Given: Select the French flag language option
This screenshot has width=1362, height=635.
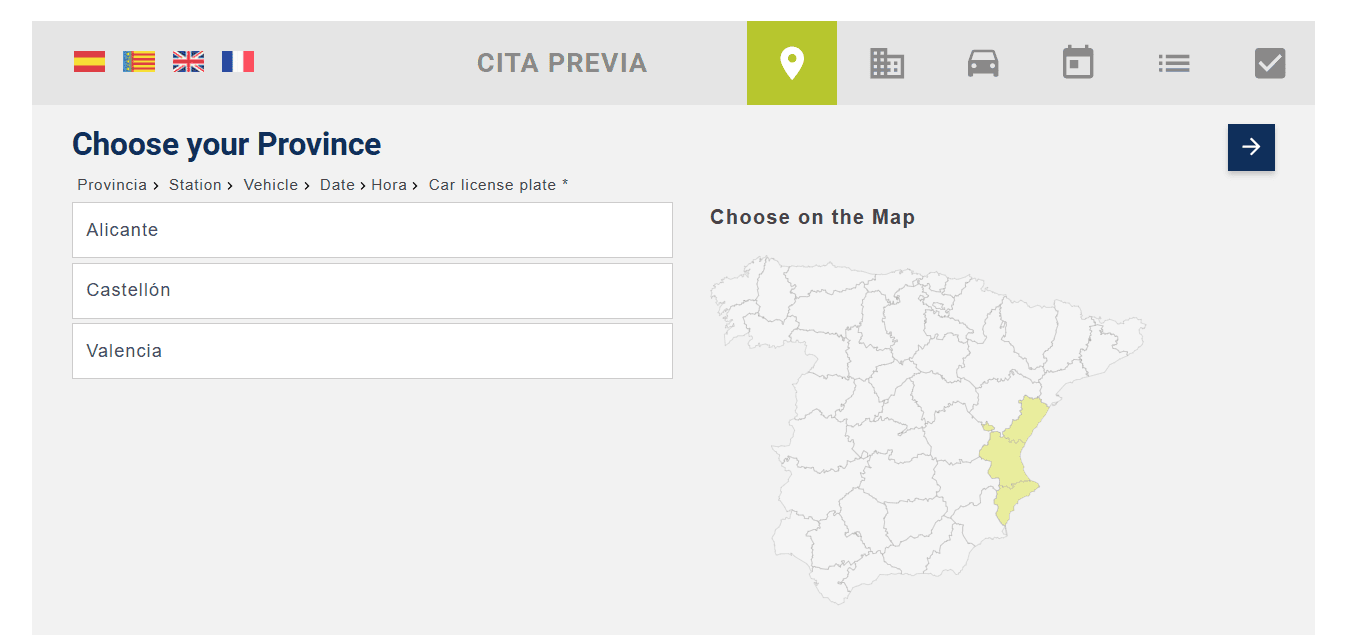Looking at the screenshot, I should tap(237, 61).
